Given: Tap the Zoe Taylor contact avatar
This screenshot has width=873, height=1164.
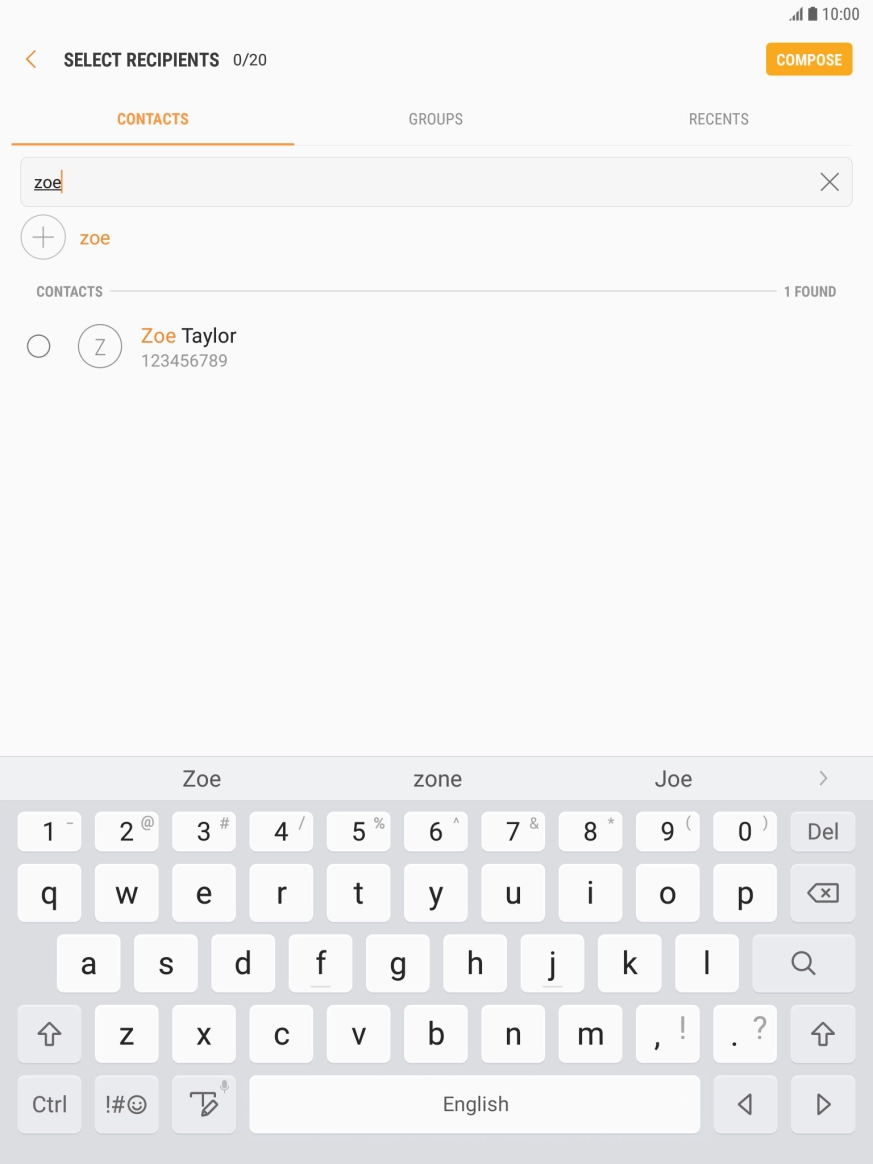Looking at the screenshot, I should 100,346.
